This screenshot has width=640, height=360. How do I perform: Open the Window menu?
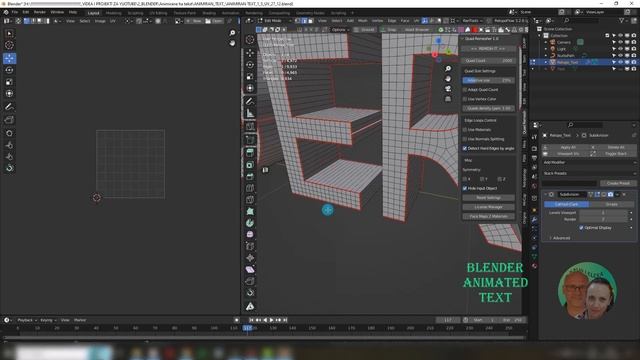click(x=57, y=12)
